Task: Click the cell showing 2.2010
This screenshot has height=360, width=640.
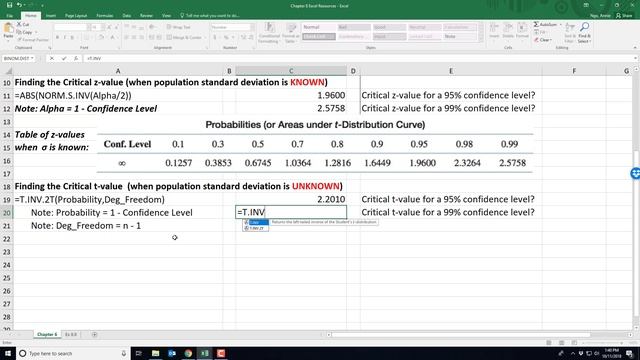Action: [291, 200]
